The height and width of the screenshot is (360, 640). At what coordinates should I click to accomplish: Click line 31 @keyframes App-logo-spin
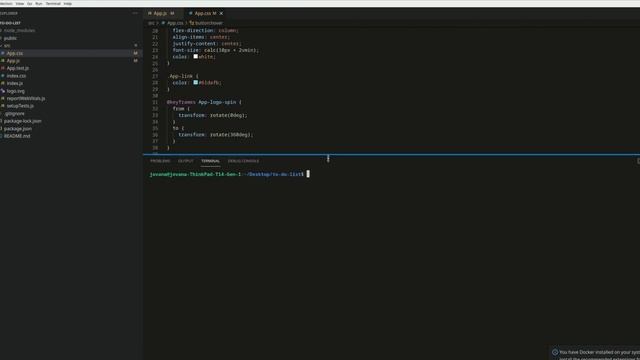click(204, 102)
